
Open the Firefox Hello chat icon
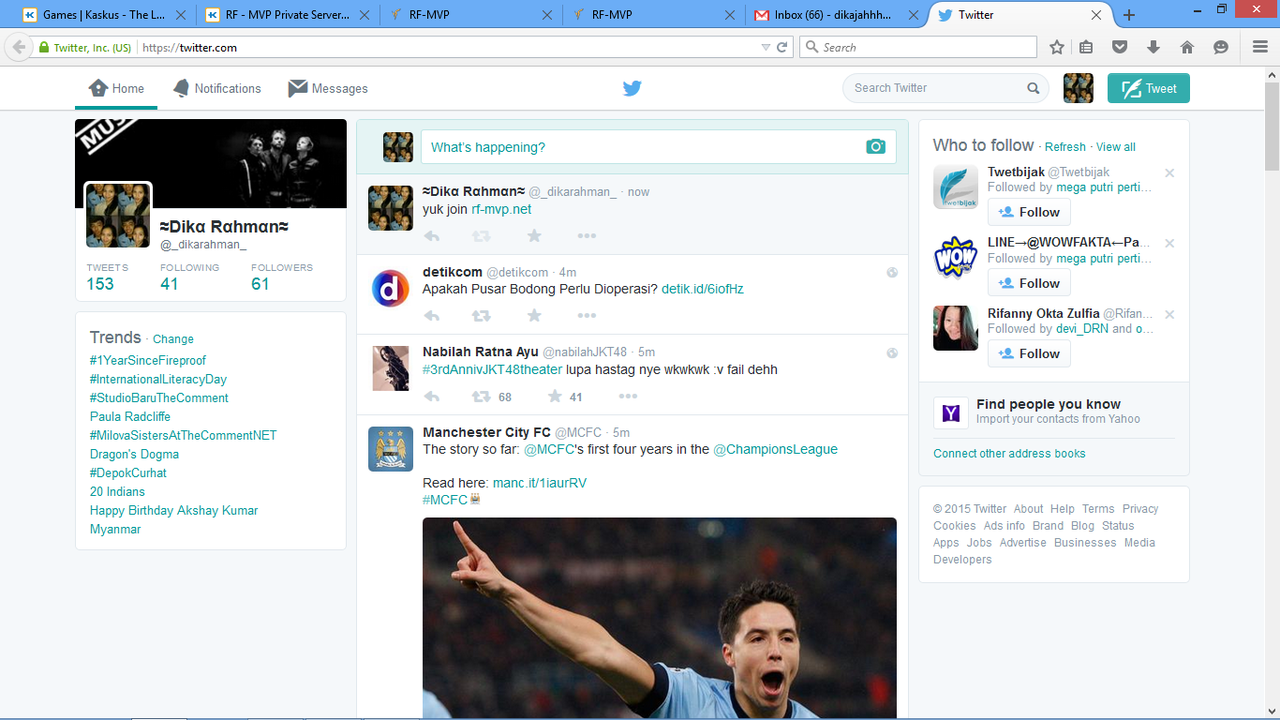pos(1221,47)
